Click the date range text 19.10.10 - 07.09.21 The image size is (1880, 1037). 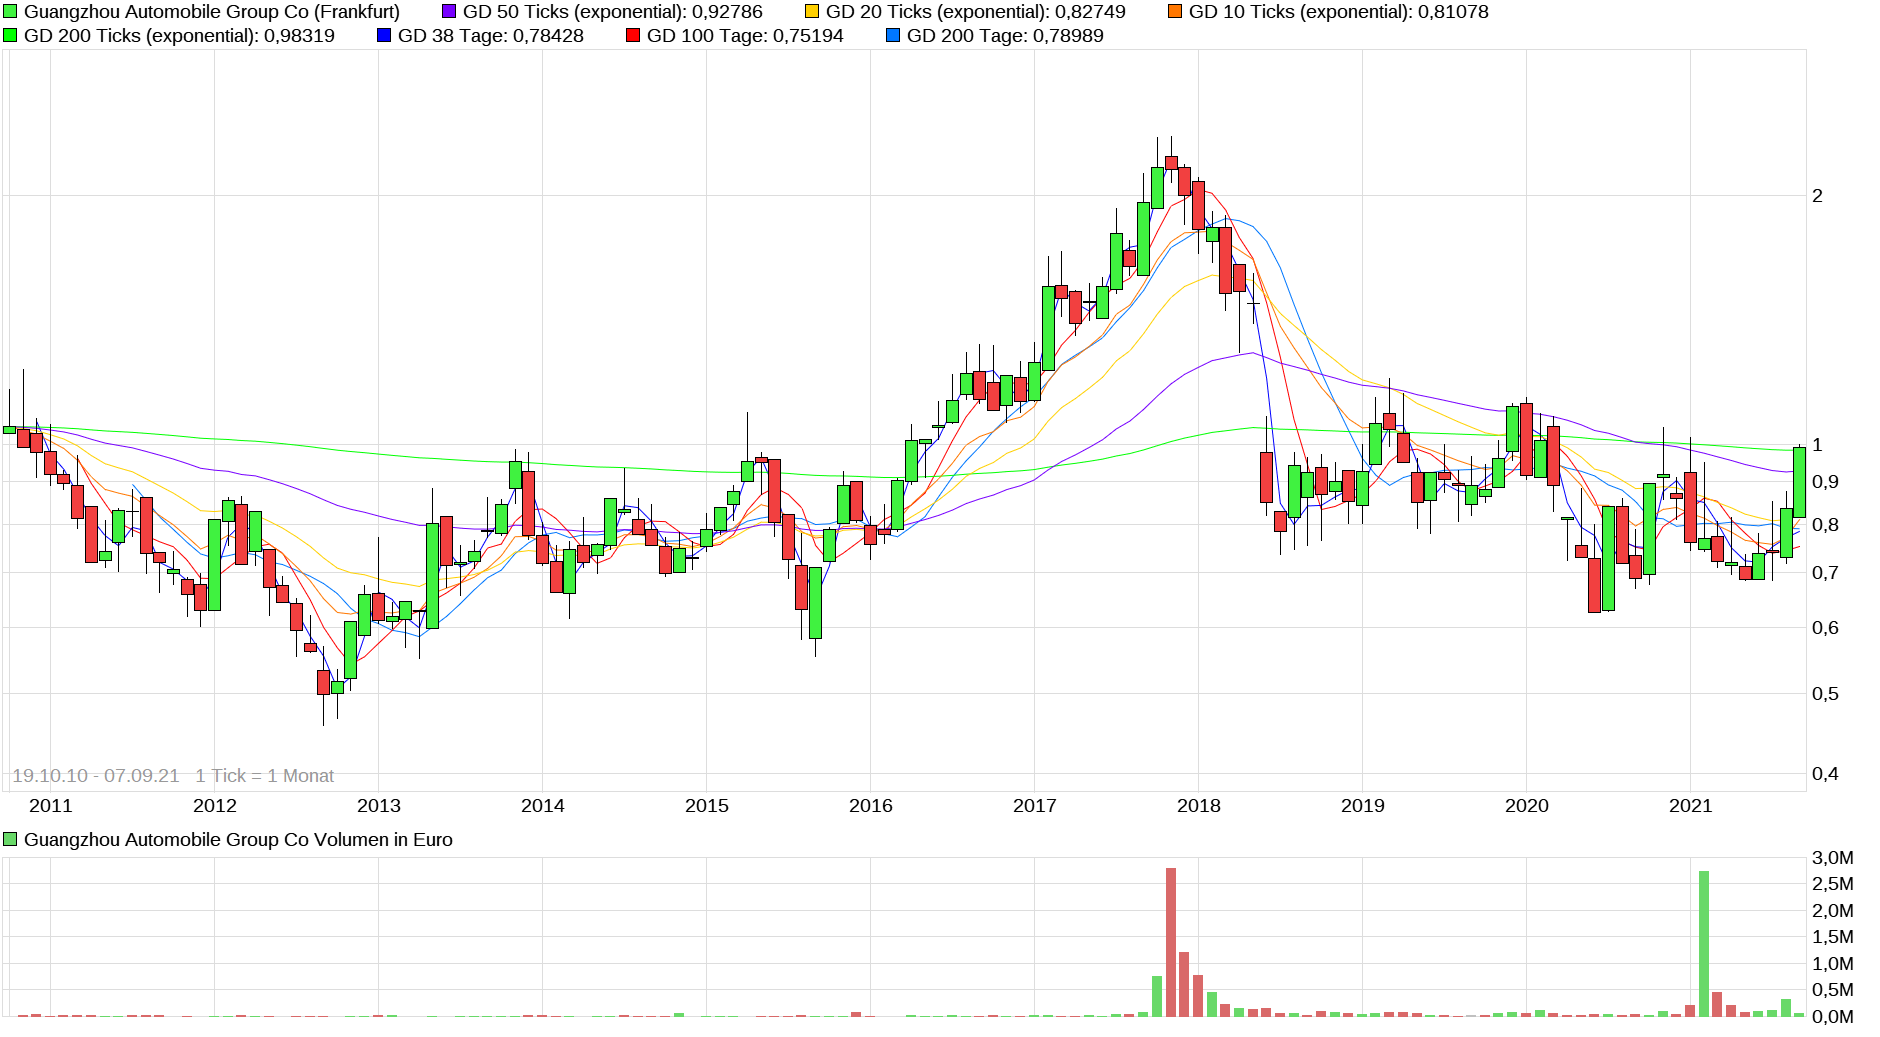pyautogui.click(x=97, y=775)
